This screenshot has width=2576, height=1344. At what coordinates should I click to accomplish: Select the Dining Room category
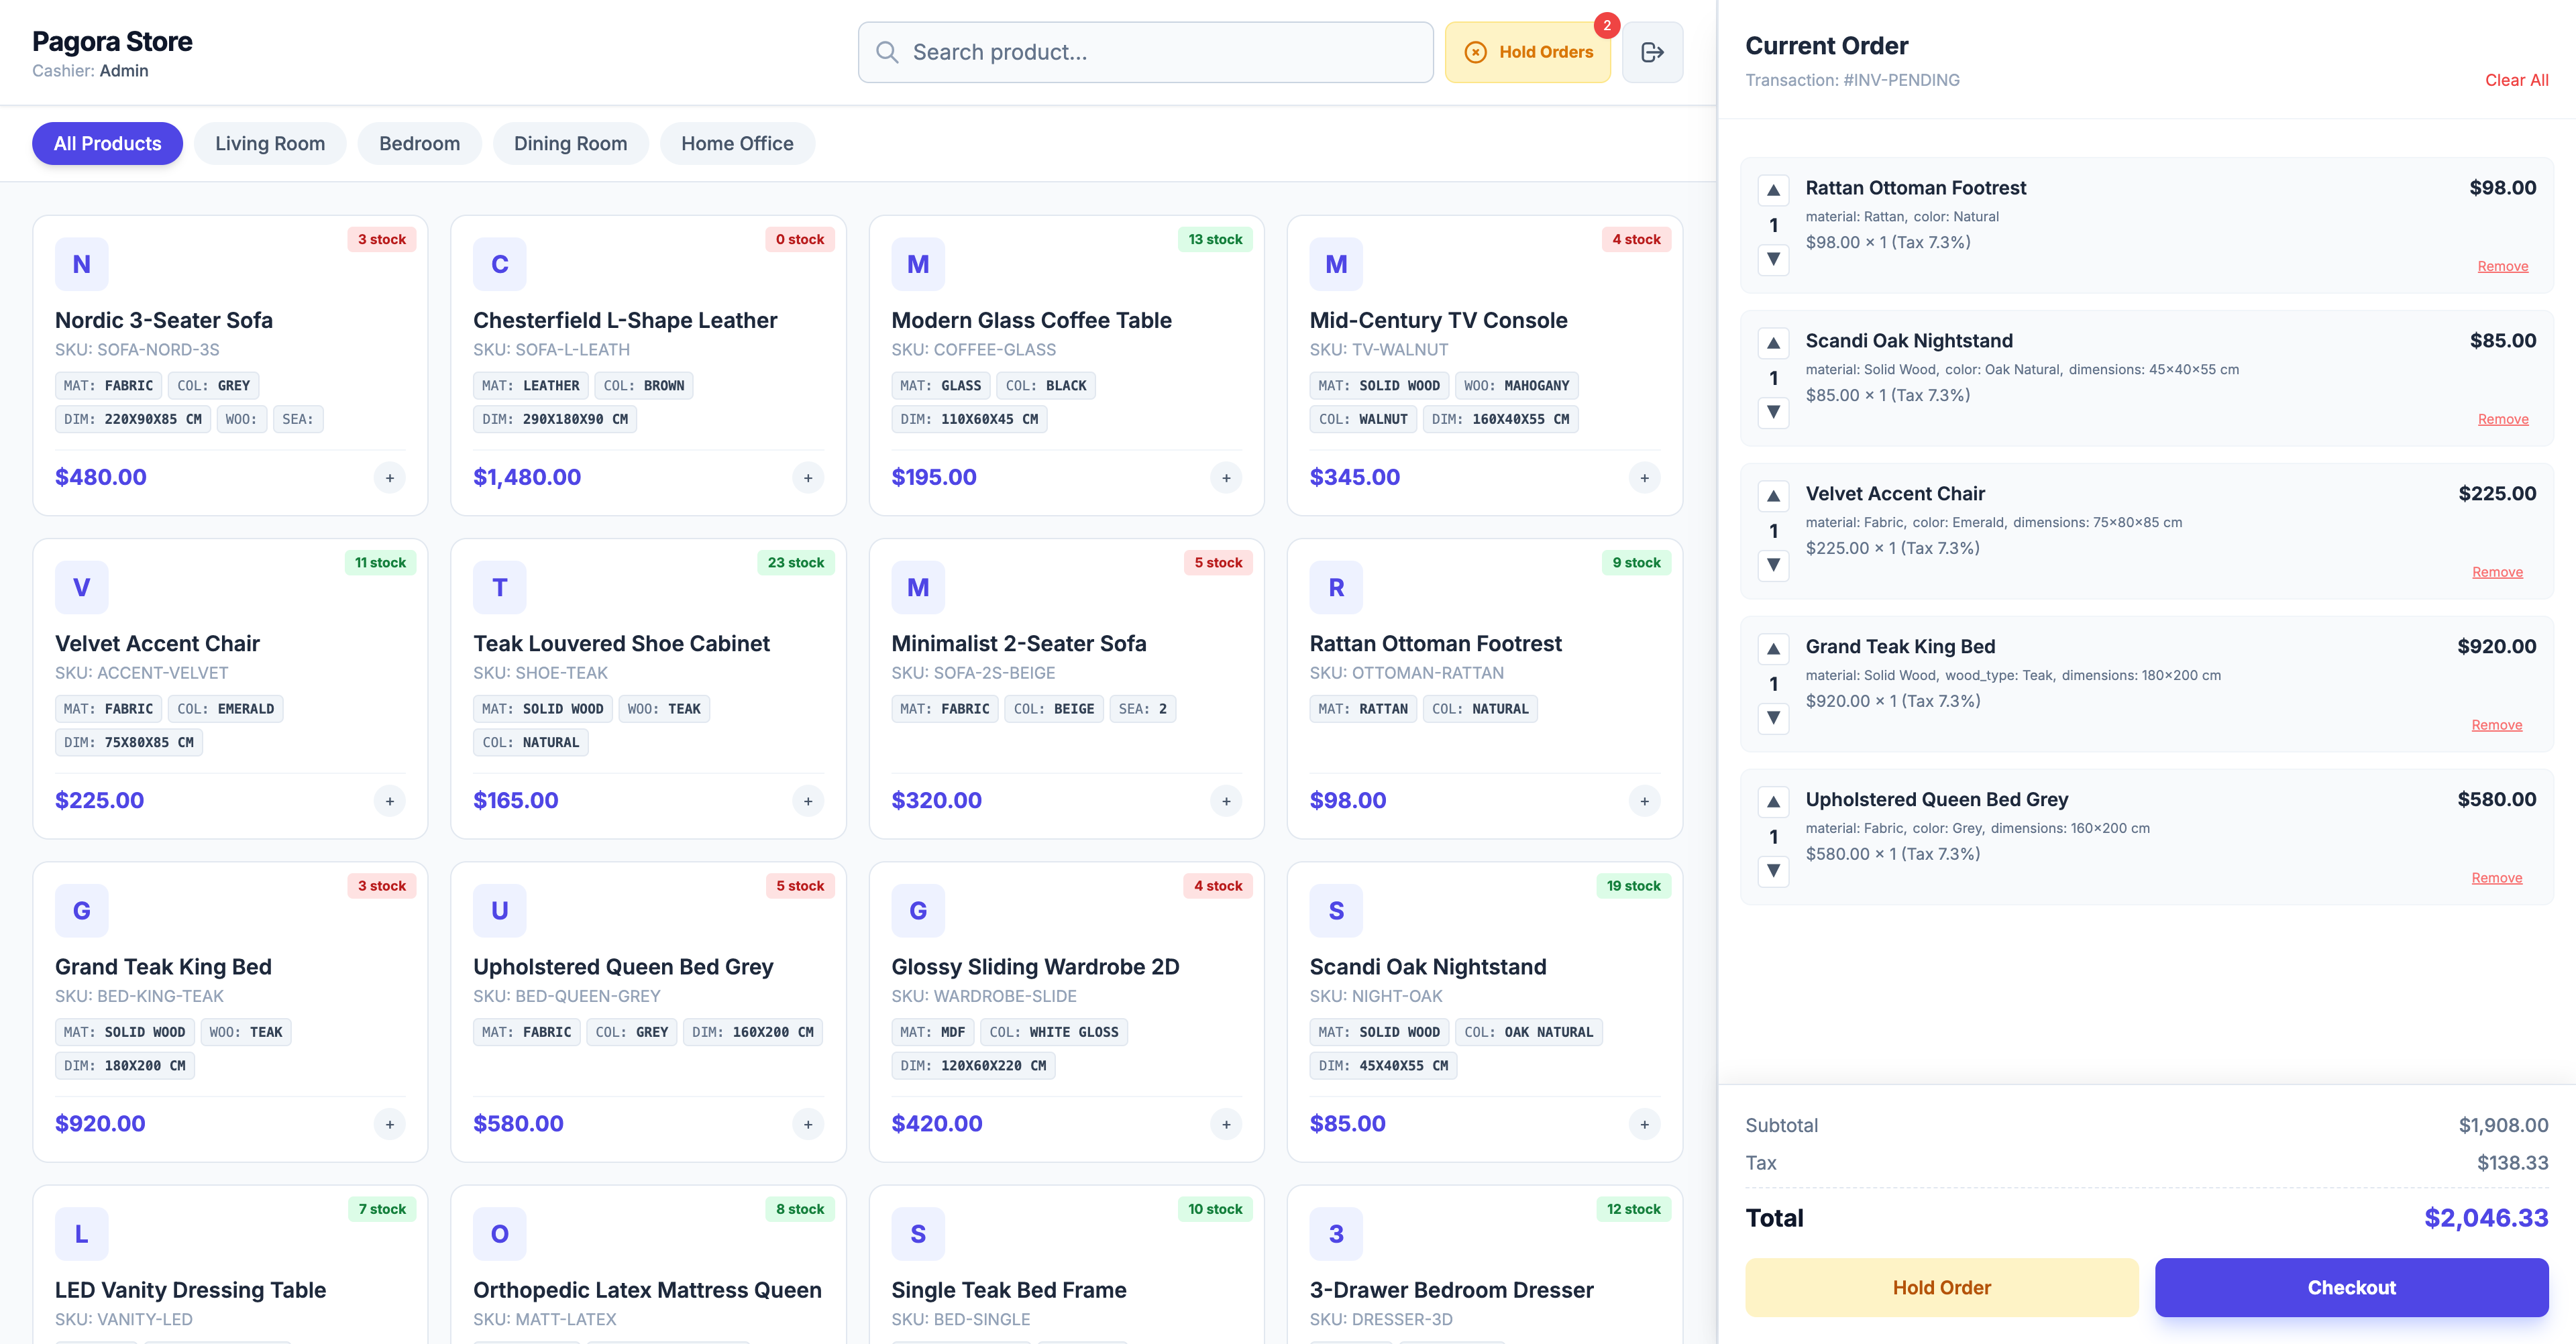click(570, 144)
